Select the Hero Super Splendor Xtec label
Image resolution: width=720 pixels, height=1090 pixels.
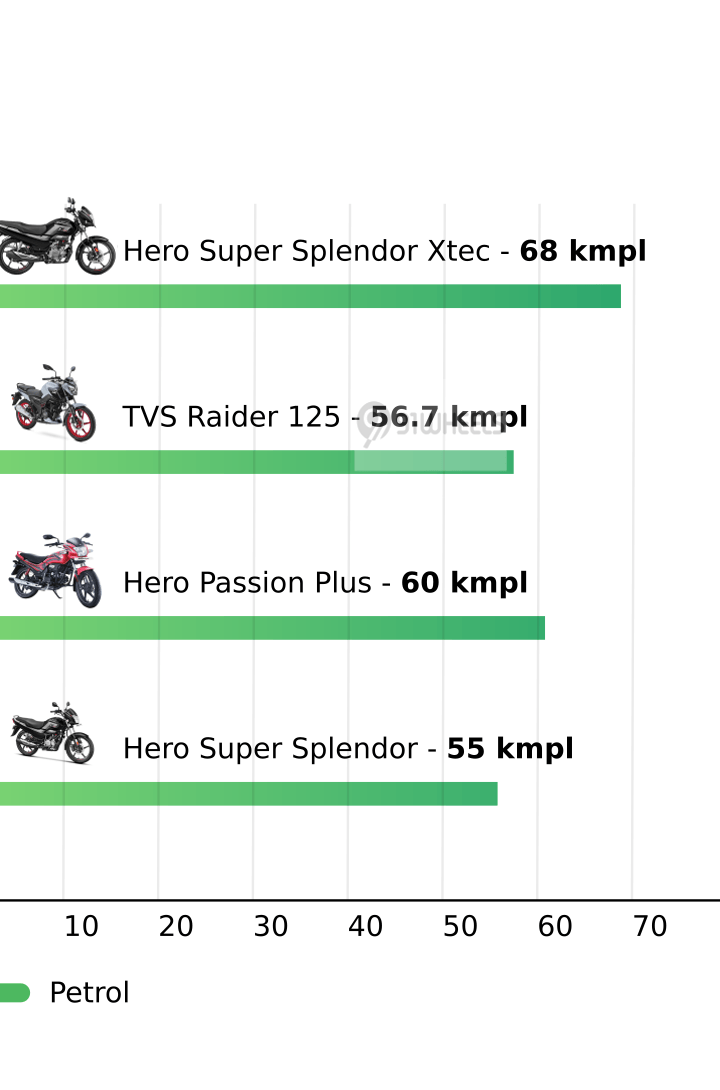click(x=306, y=251)
